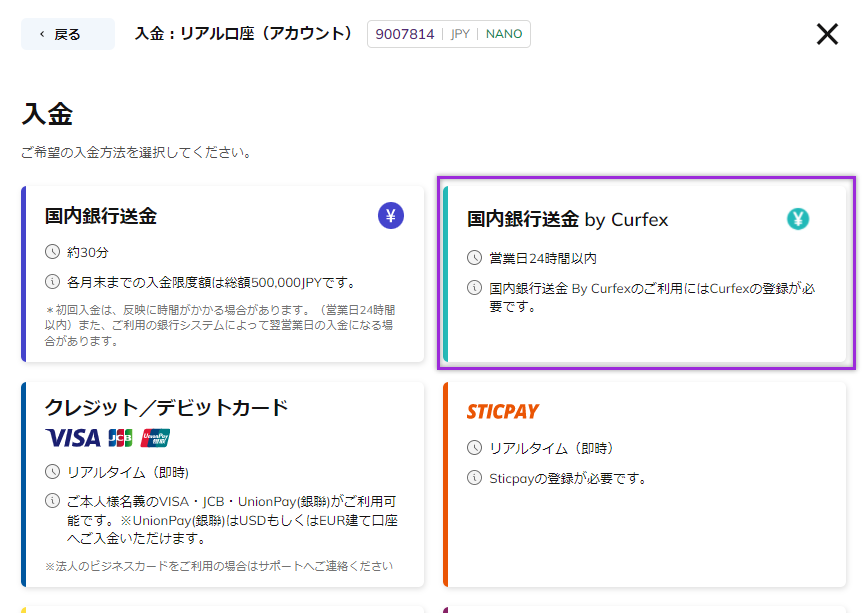Click the ＊初回入金は note text

(x=220, y=325)
